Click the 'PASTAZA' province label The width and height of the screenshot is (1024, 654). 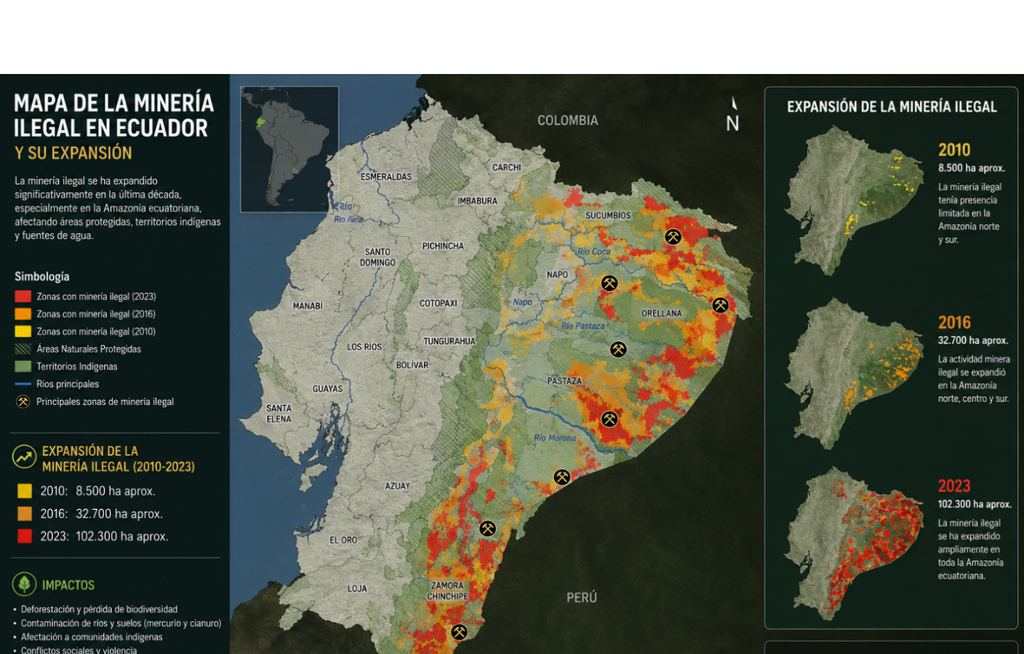[x=564, y=381]
